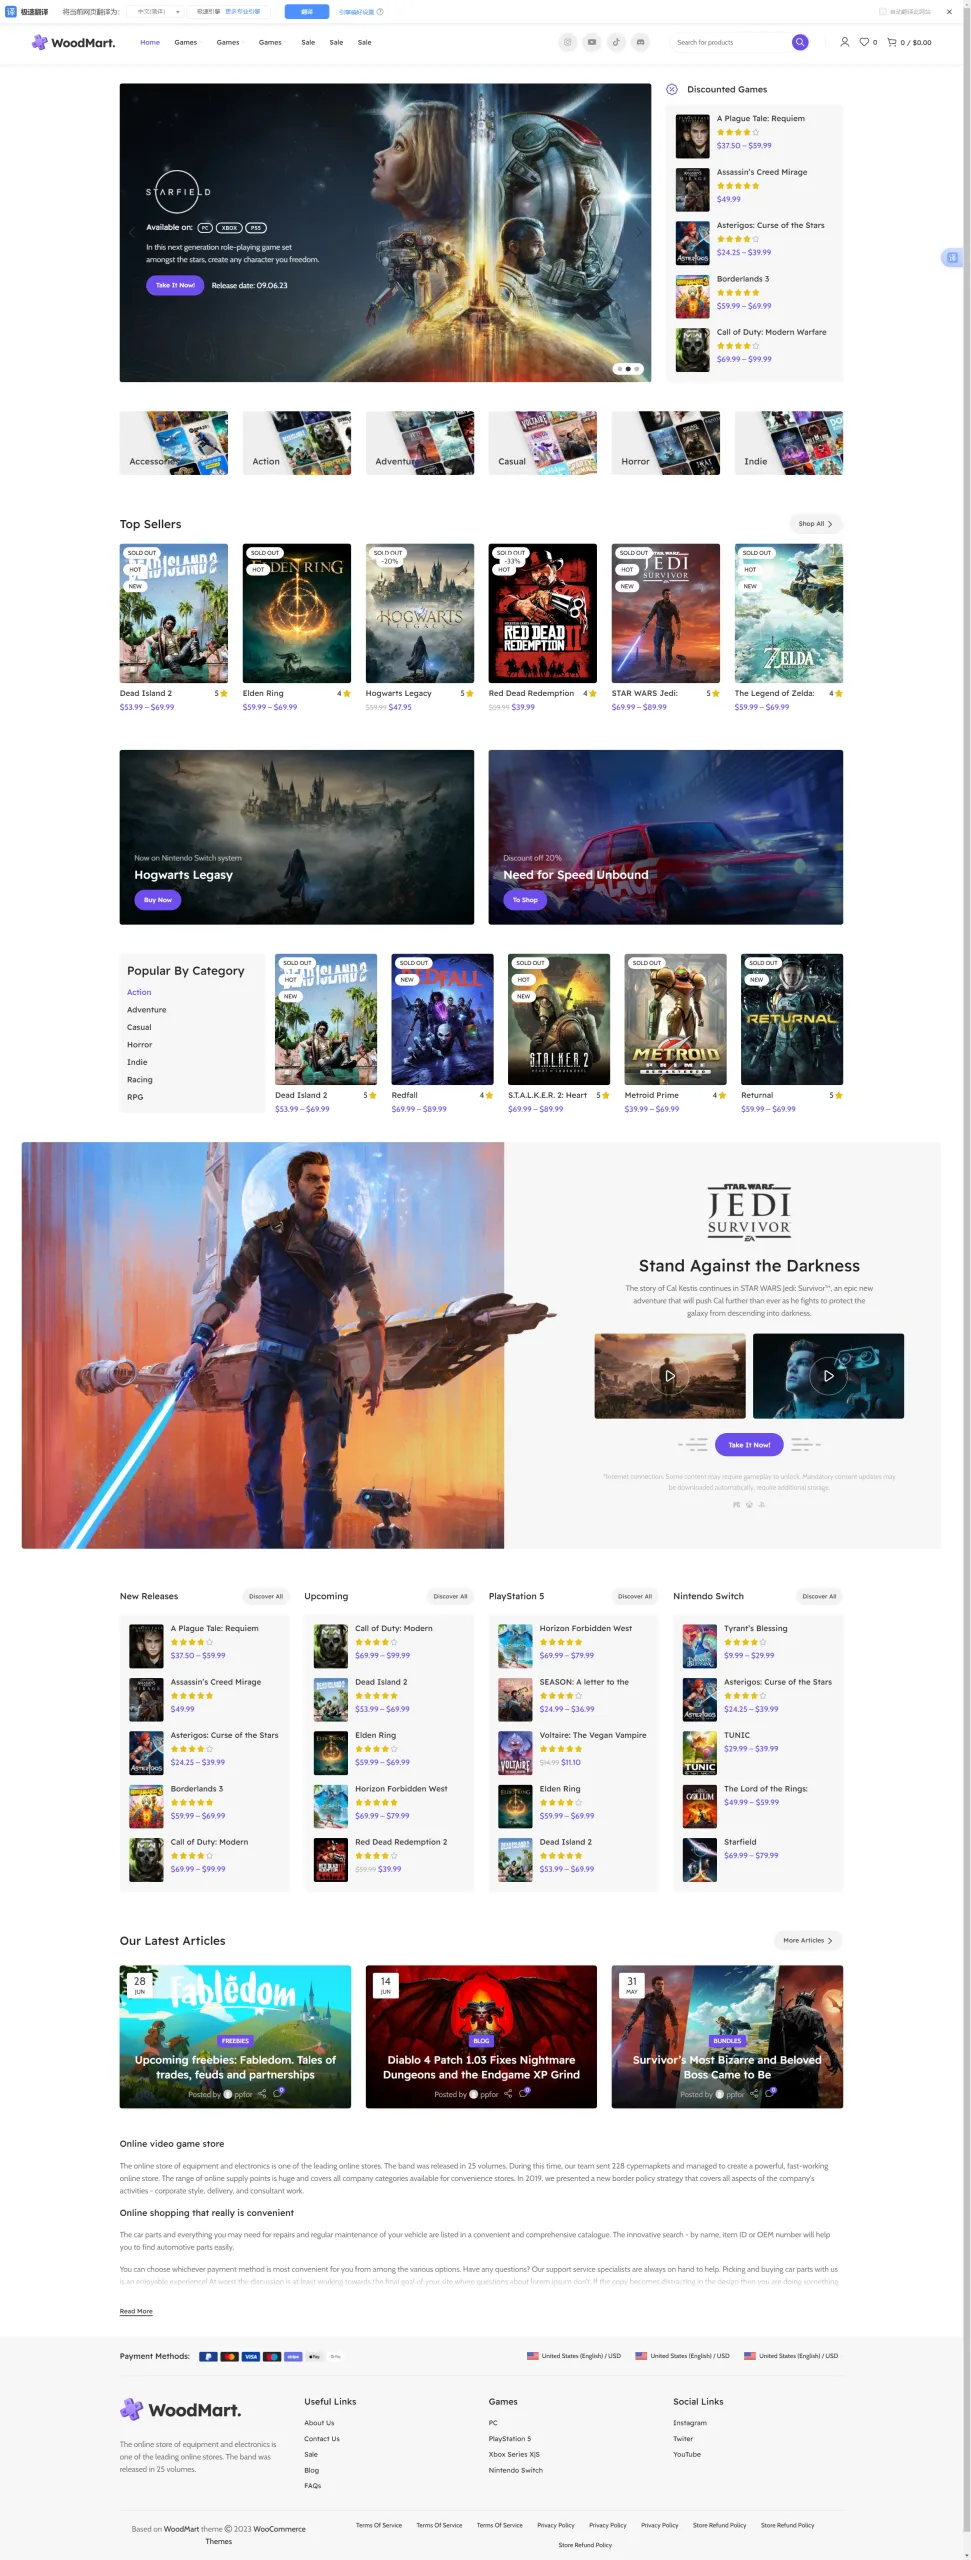
Task: Select Horror in Popular By Category list
Action: tap(140, 1045)
